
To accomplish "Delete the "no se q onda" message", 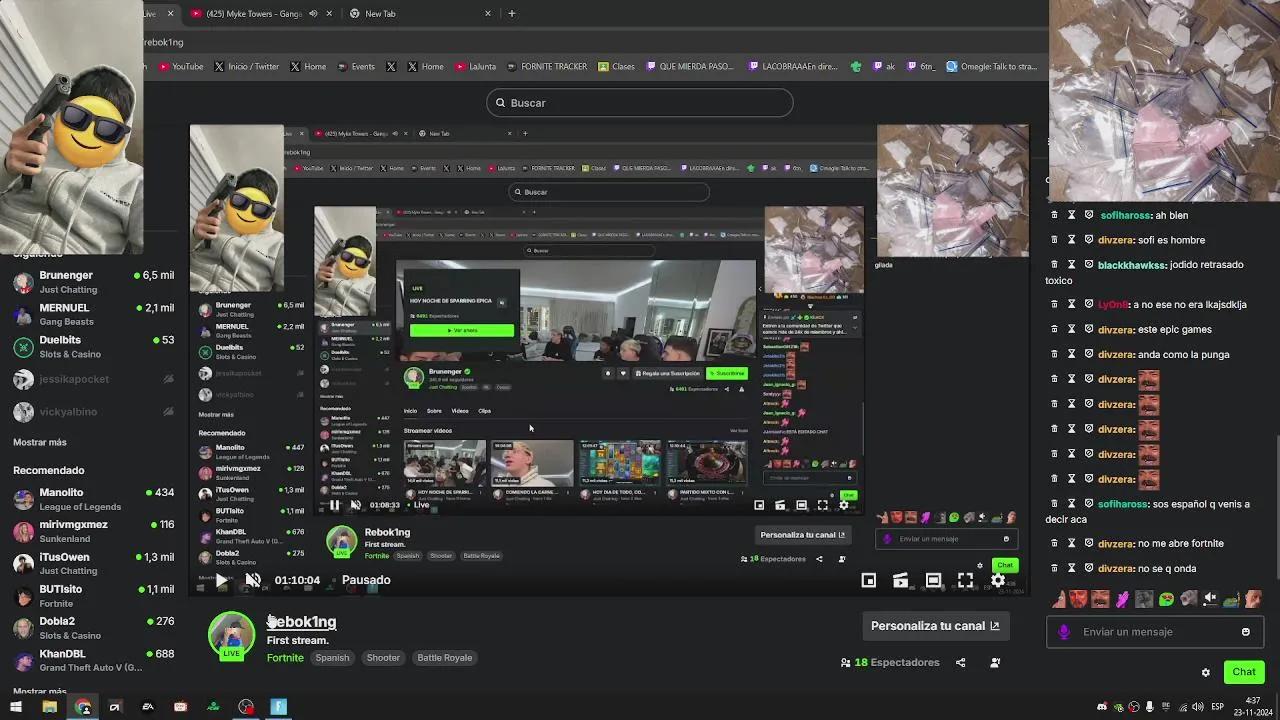I will pos(1054,568).
